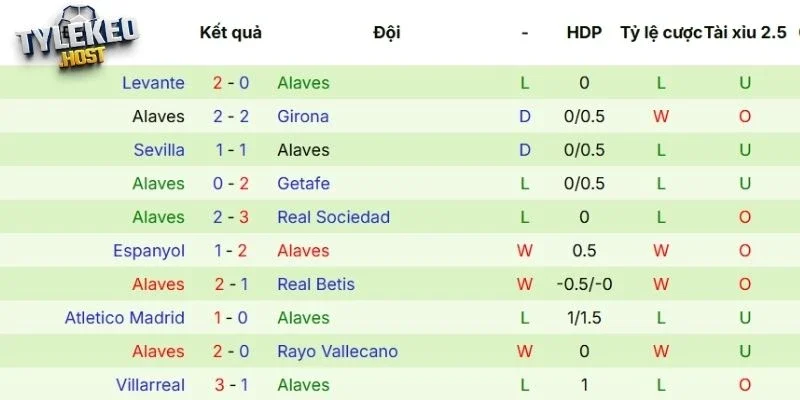Select the Real Sociedad team link
This screenshot has height=400, width=800.
[333, 217]
